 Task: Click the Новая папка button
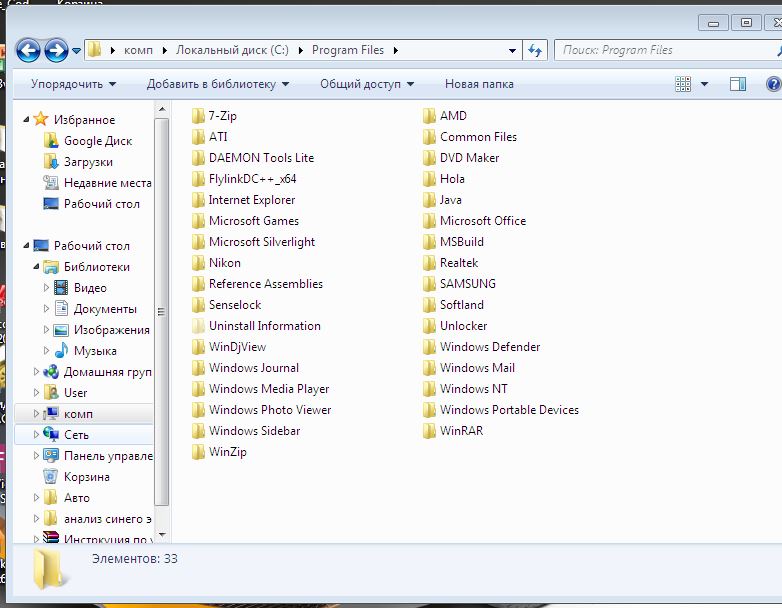(x=479, y=84)
